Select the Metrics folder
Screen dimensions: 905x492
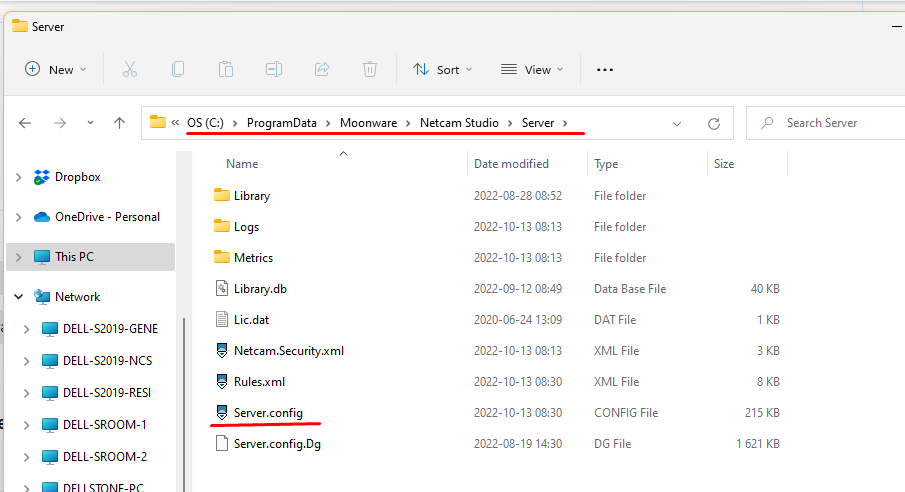tap(253, 258)
